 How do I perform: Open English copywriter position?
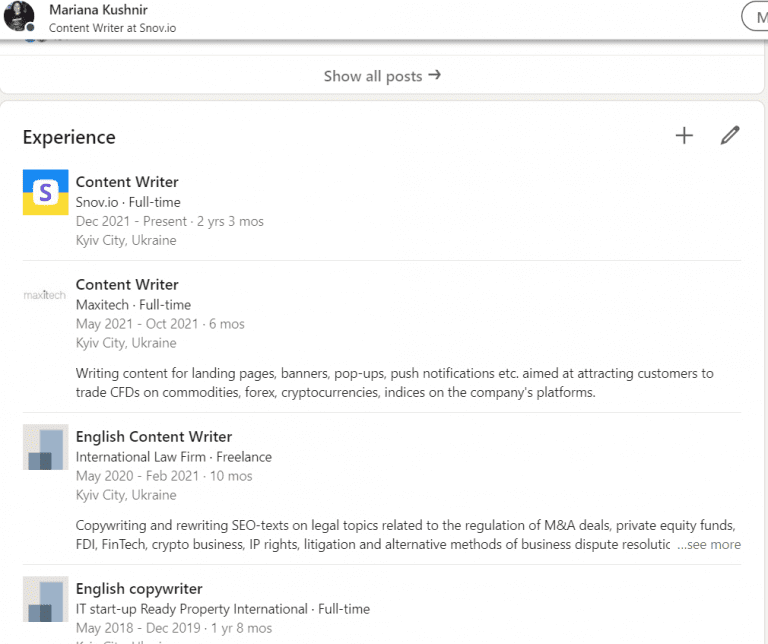[139, 589]
